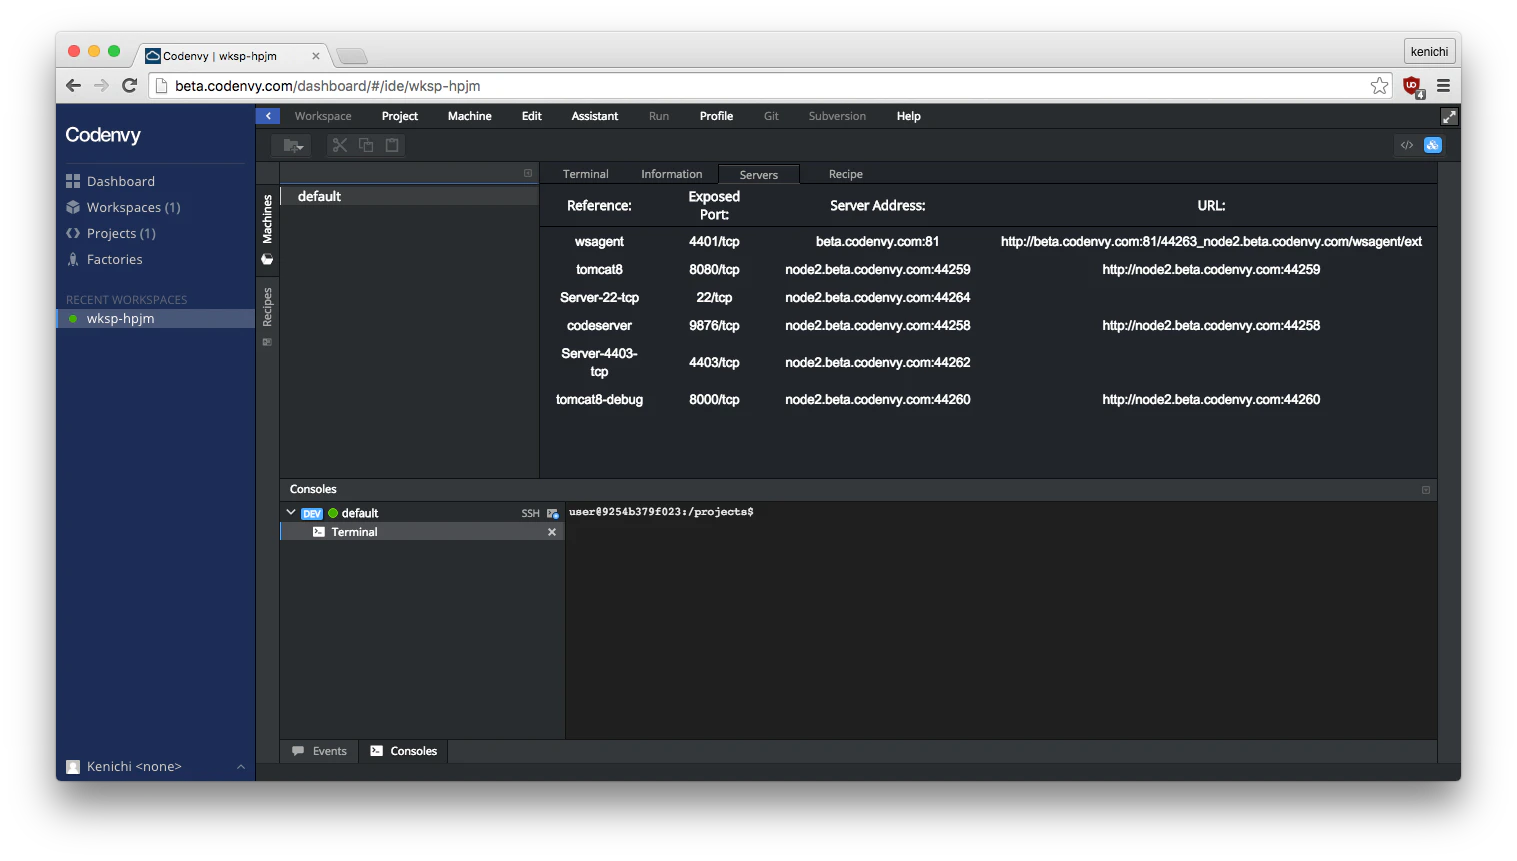Open the Factories section in the sidebar
The image size is (1517, 861).
pos(113,259)
